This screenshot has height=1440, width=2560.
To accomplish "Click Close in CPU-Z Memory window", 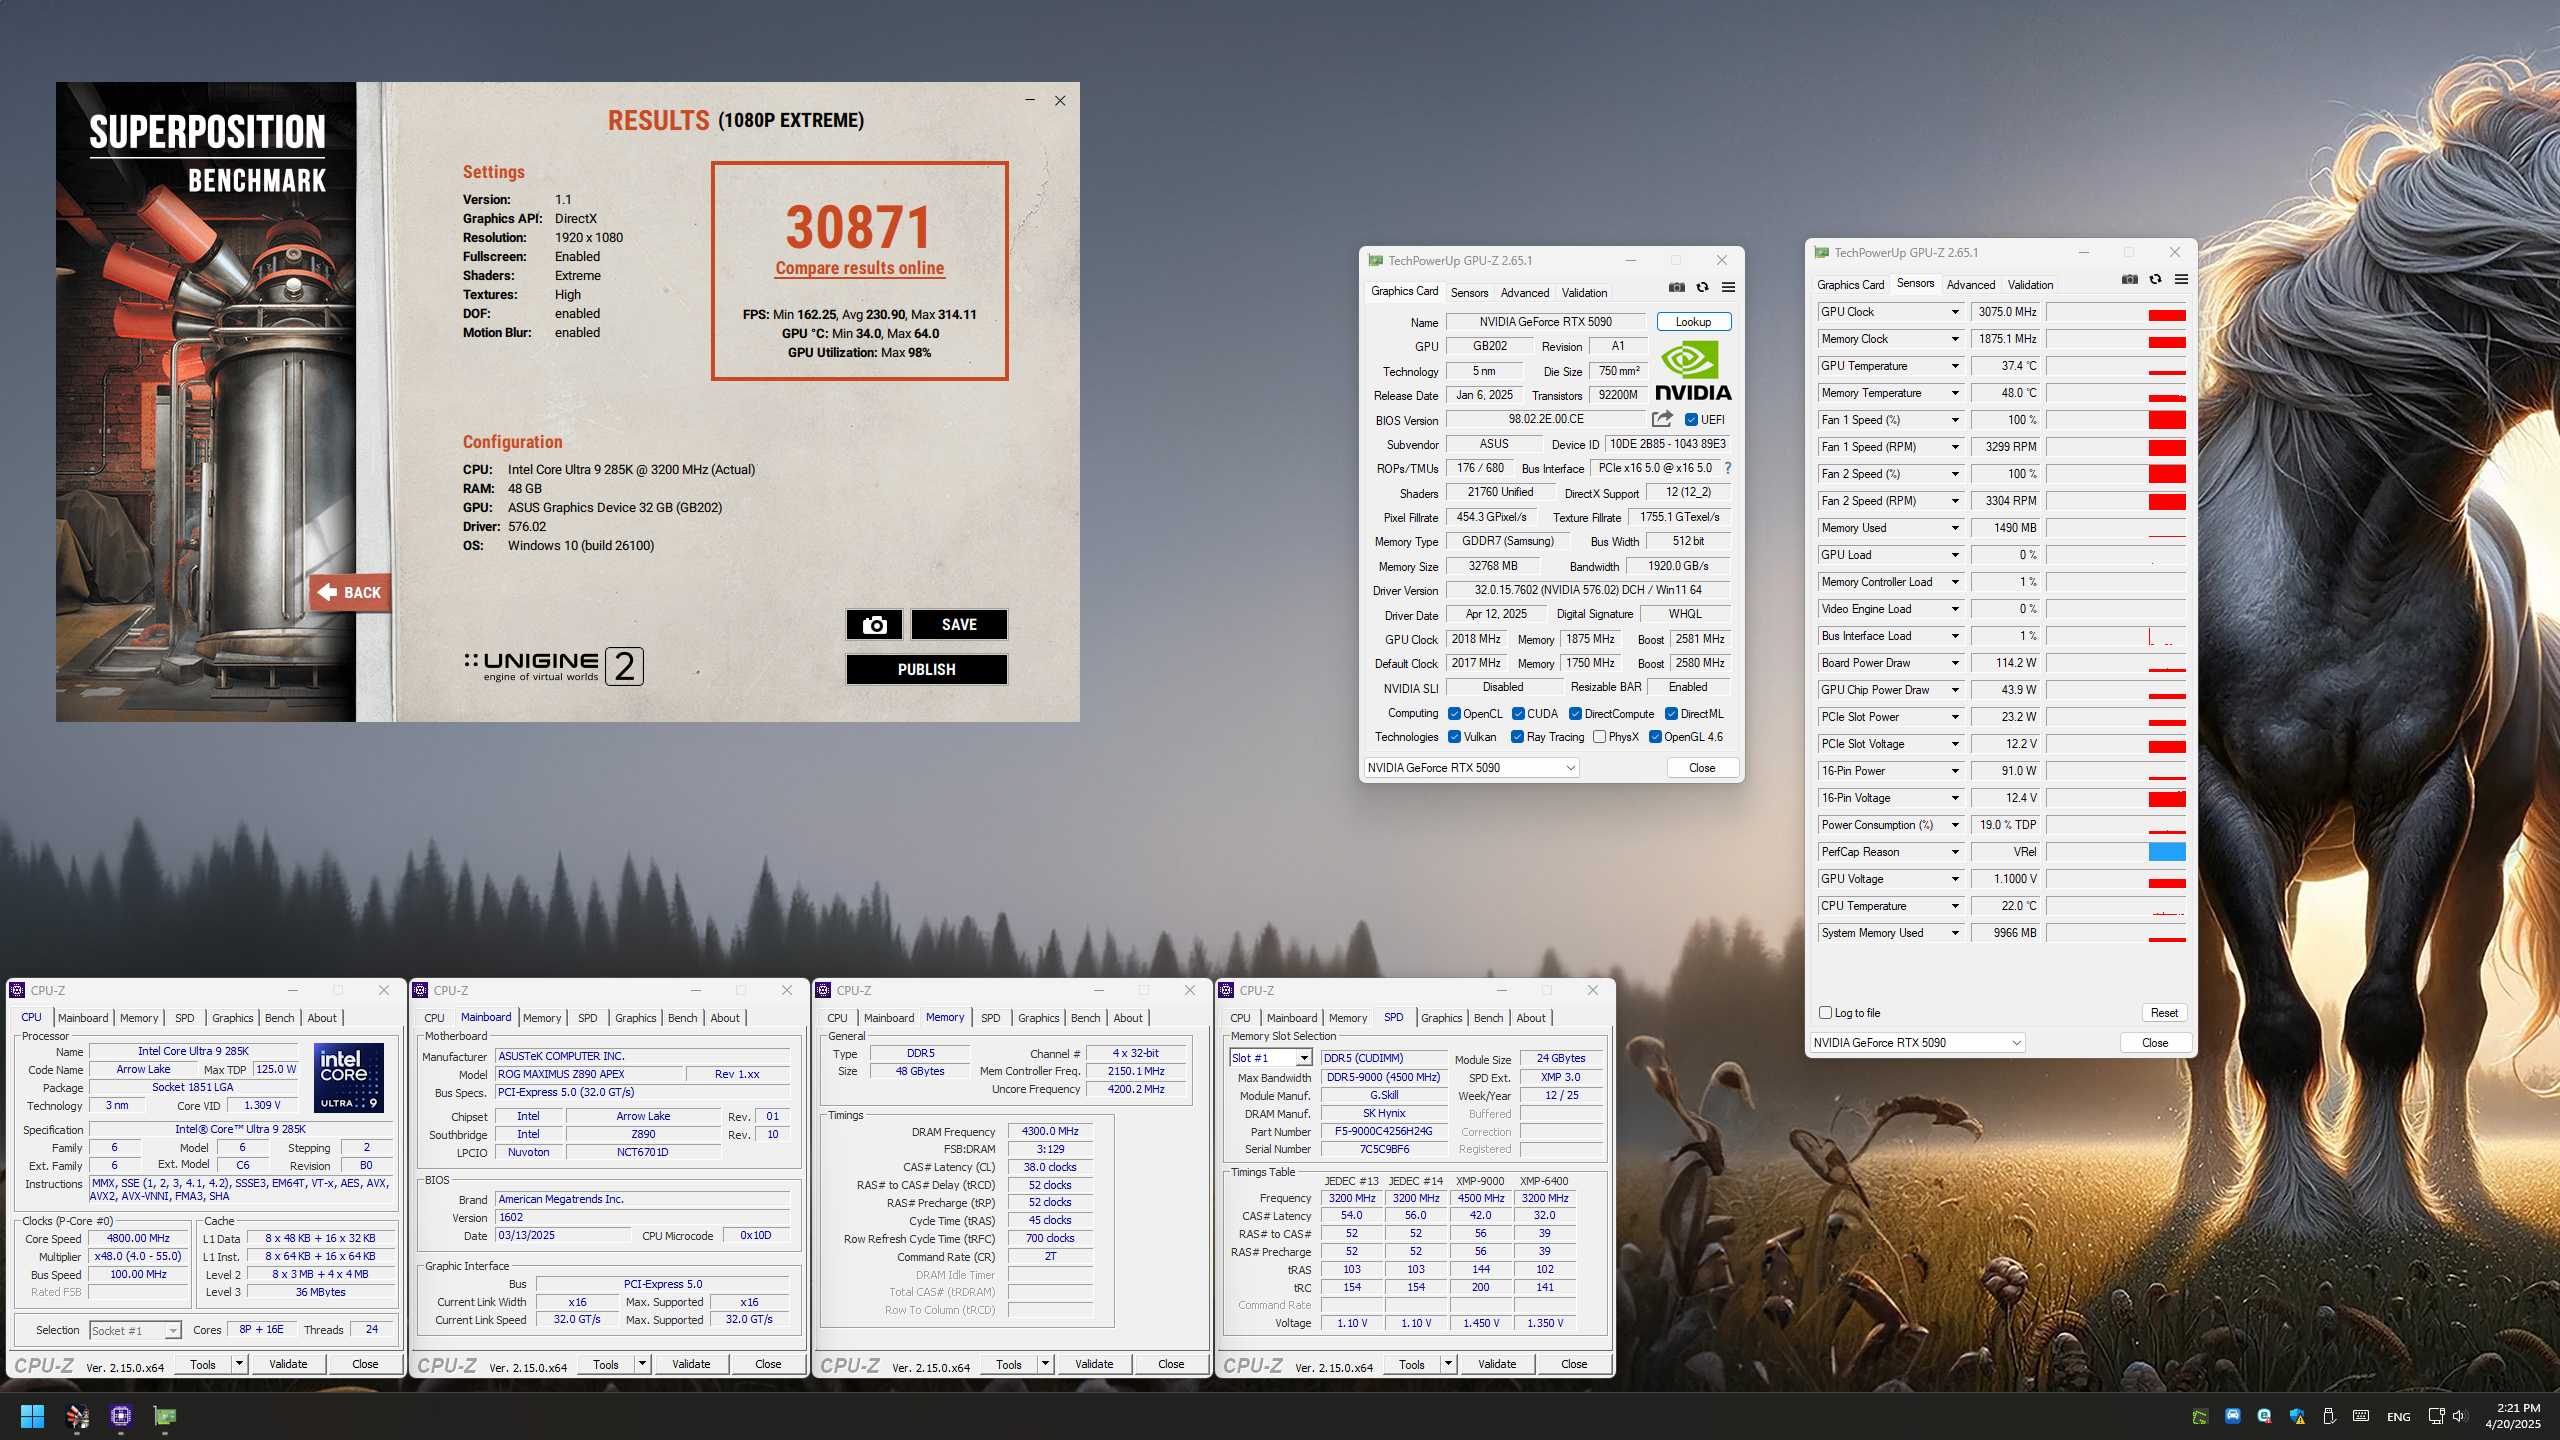I will click(x=1171, y=1364).
